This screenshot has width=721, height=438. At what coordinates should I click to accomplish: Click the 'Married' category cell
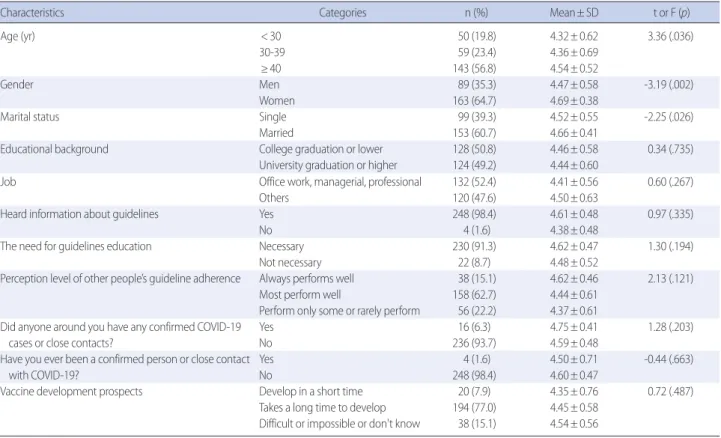(x=276, y=133)
